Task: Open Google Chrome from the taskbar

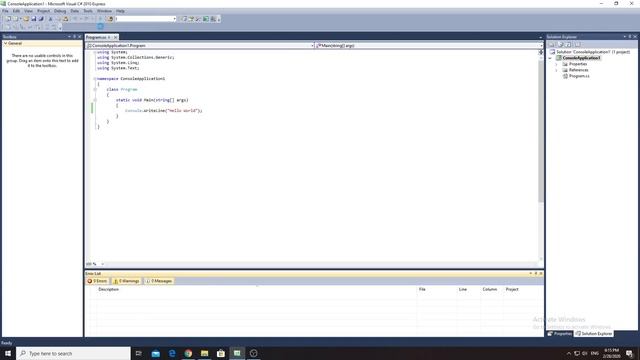Action: 188,353
